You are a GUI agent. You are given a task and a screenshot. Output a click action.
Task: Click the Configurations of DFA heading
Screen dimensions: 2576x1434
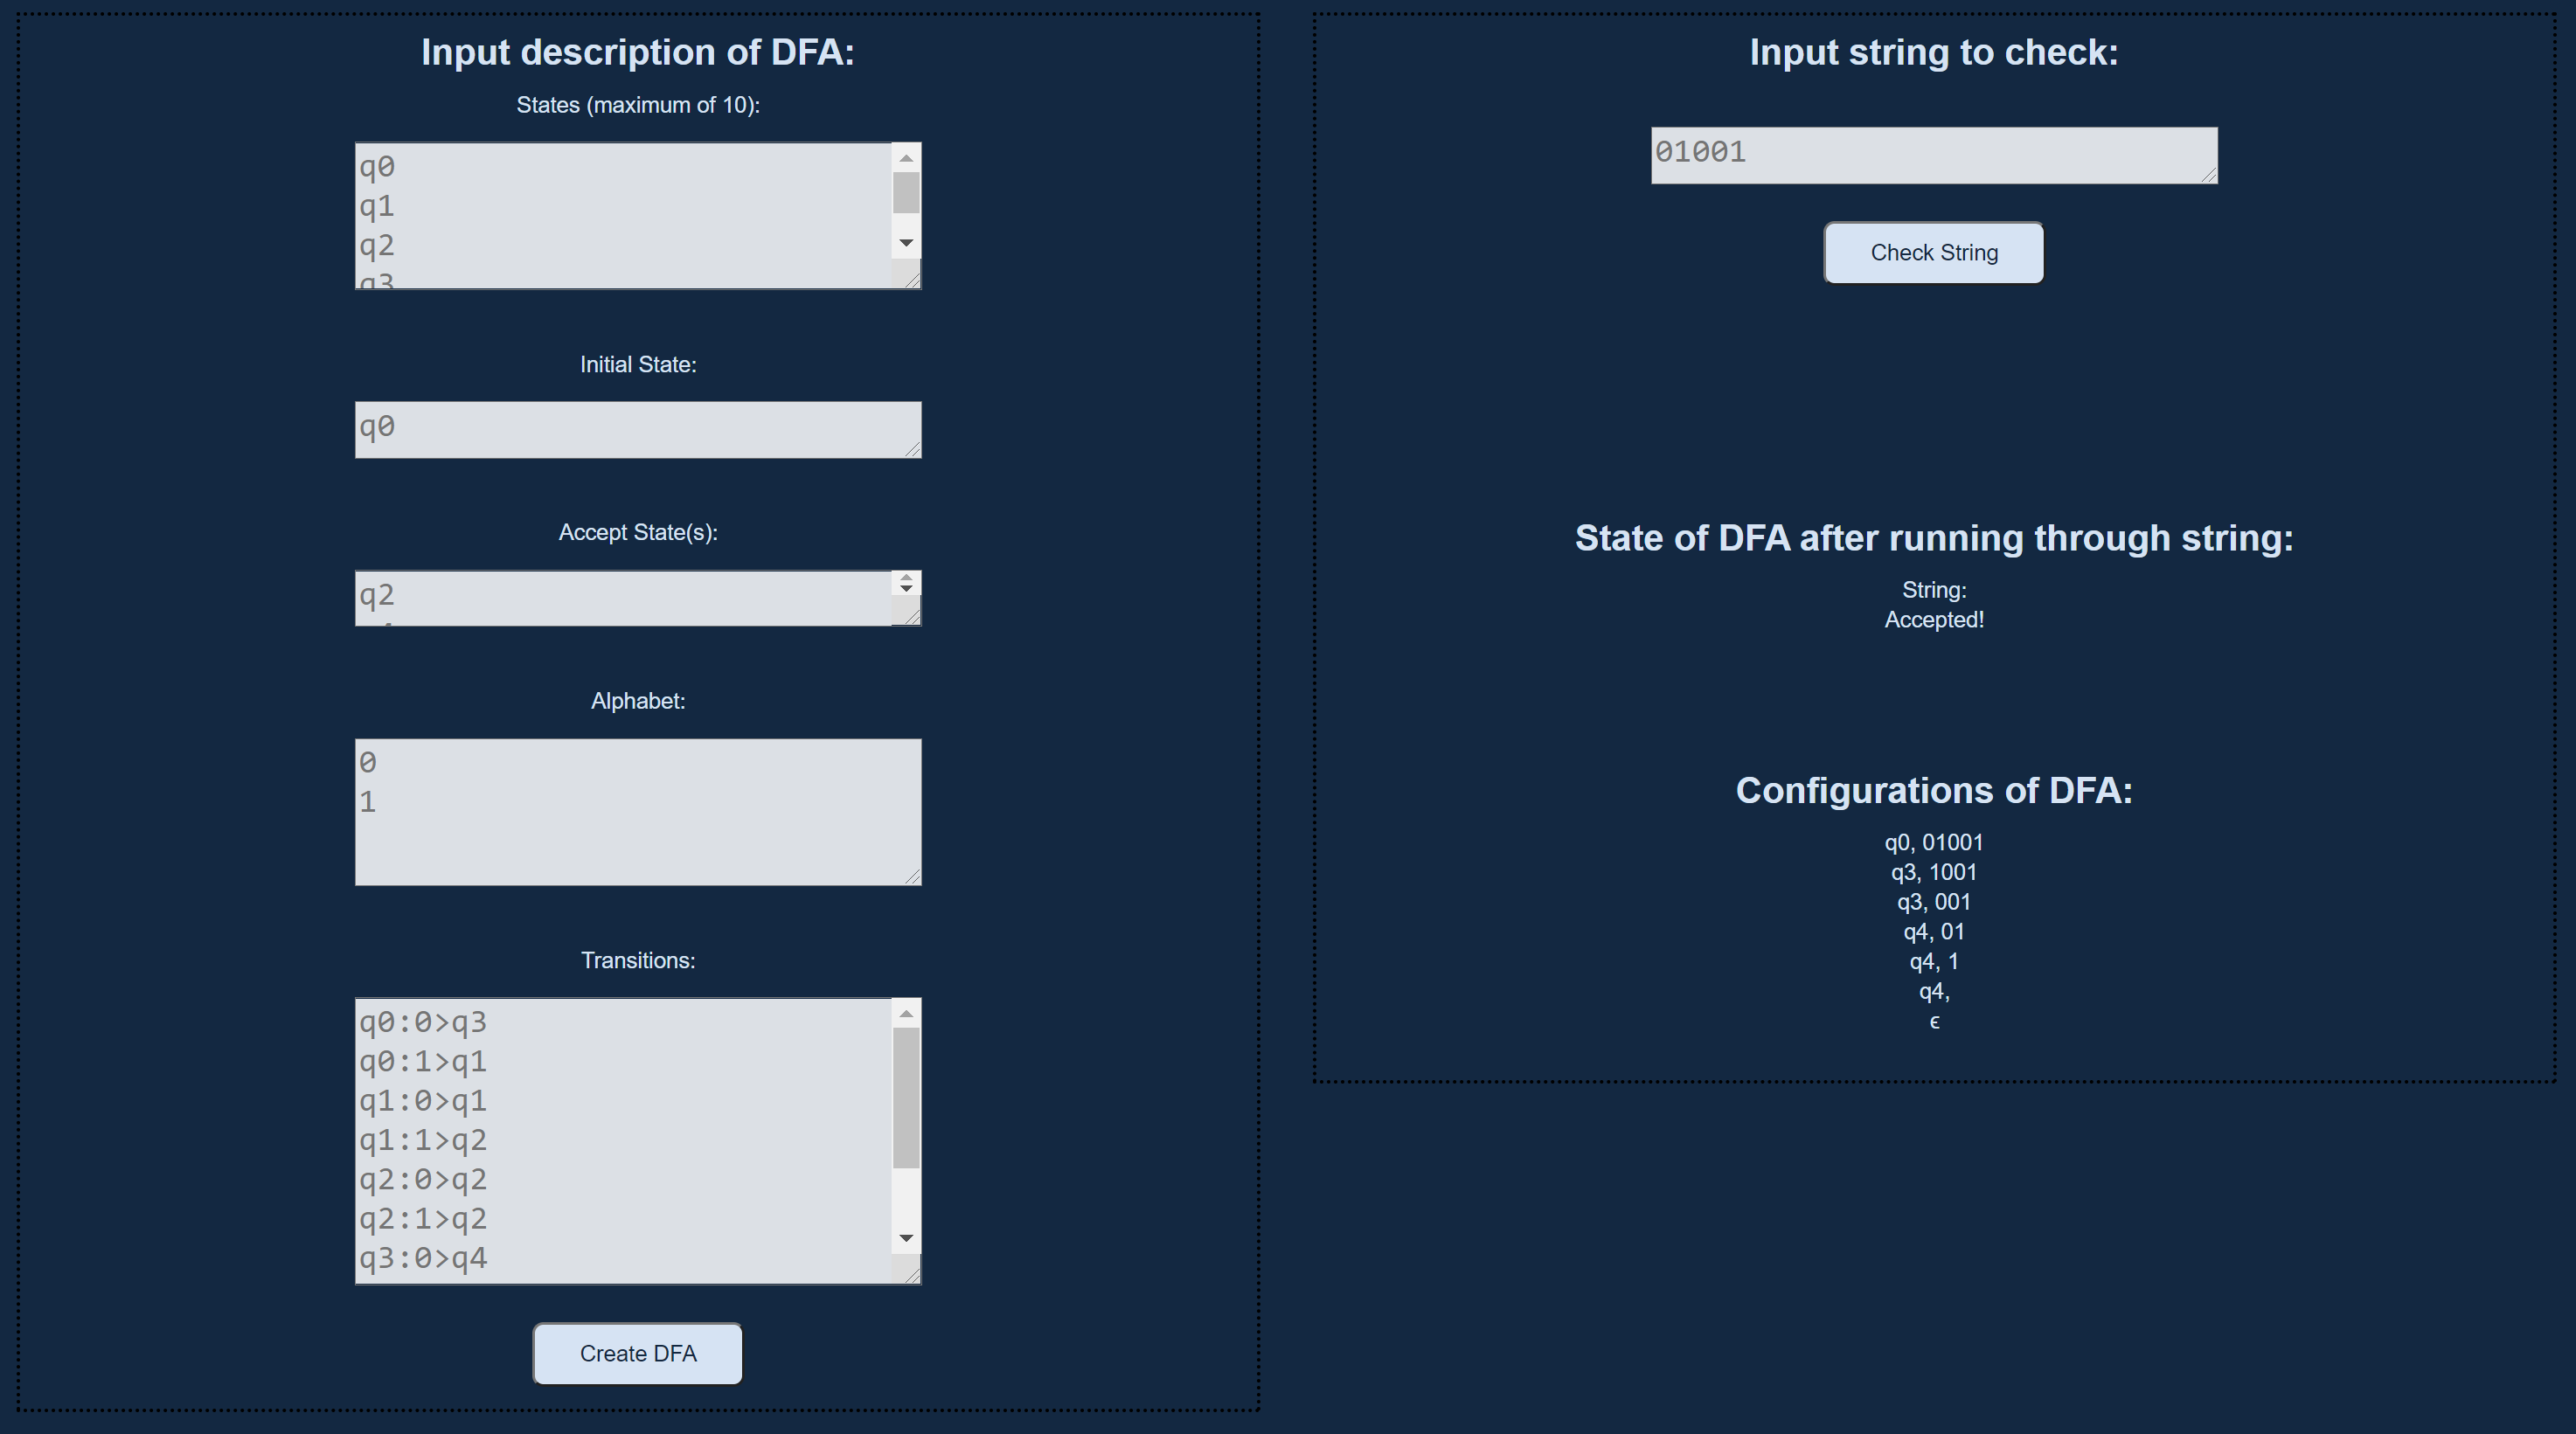pyautogui.click(x=1933, y=790)
